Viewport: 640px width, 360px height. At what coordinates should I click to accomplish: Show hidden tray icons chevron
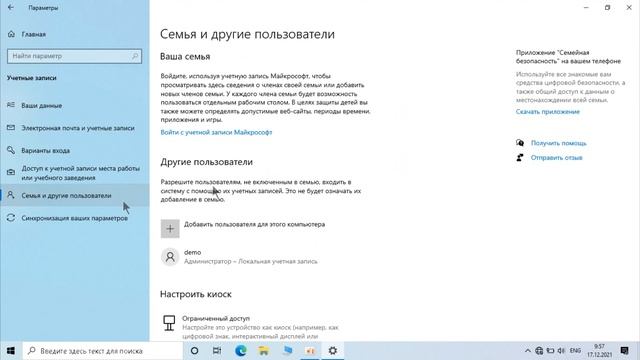point(527,351)
